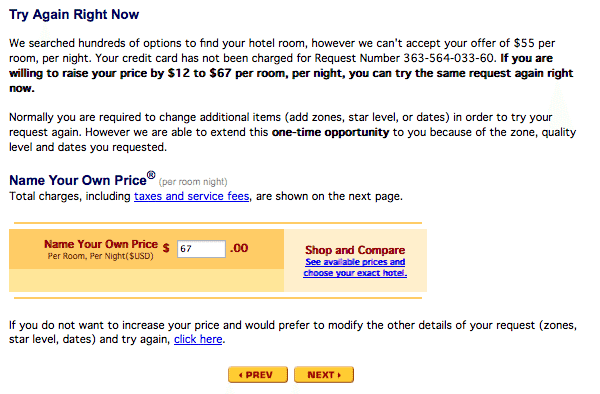600x394 pixels.
Task: Open the taxes and service fees link
Action: click(x=191, y=196)
